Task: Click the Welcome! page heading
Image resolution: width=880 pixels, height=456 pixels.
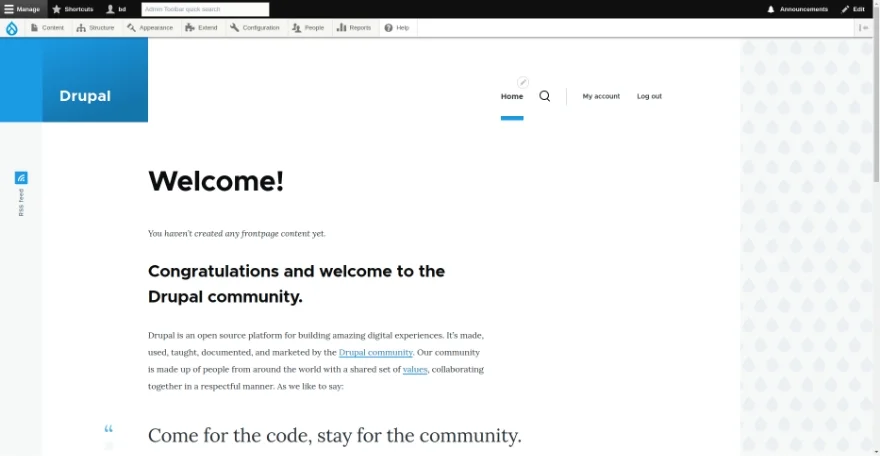Action: click(216, 181)
